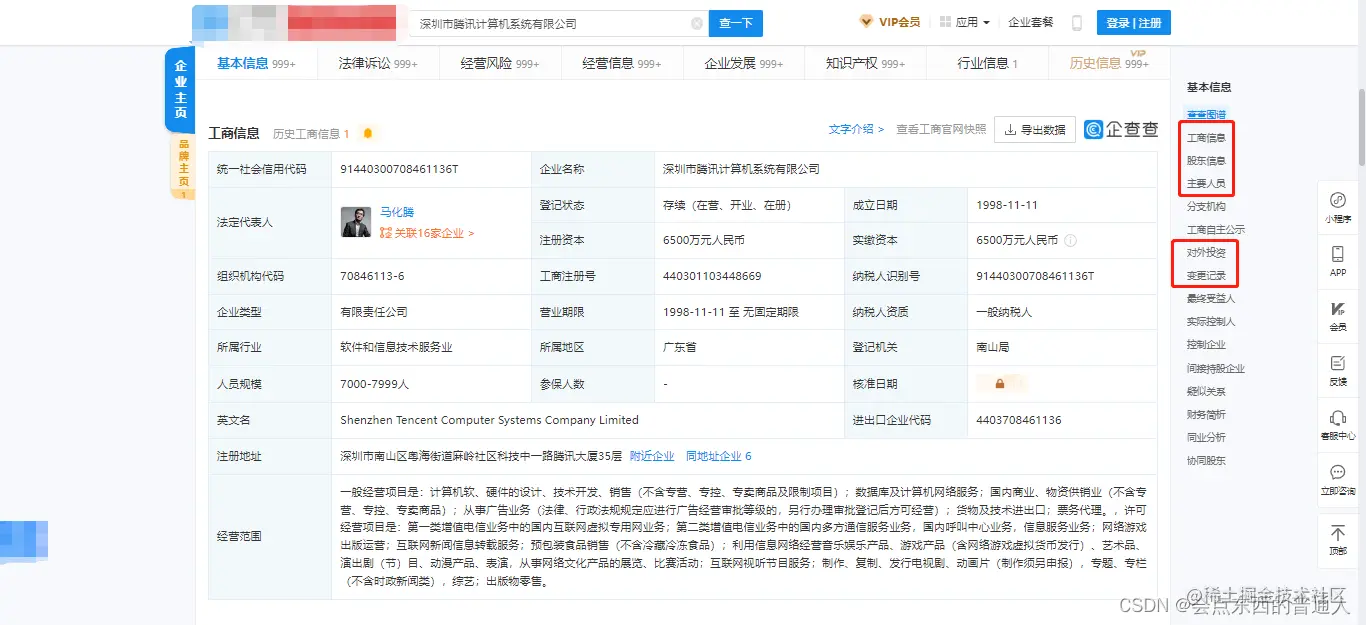Go to 财务简析 in side navigation
Image resolution: width=1366 pixels, height=625 pixels.
click(1206, 415)
